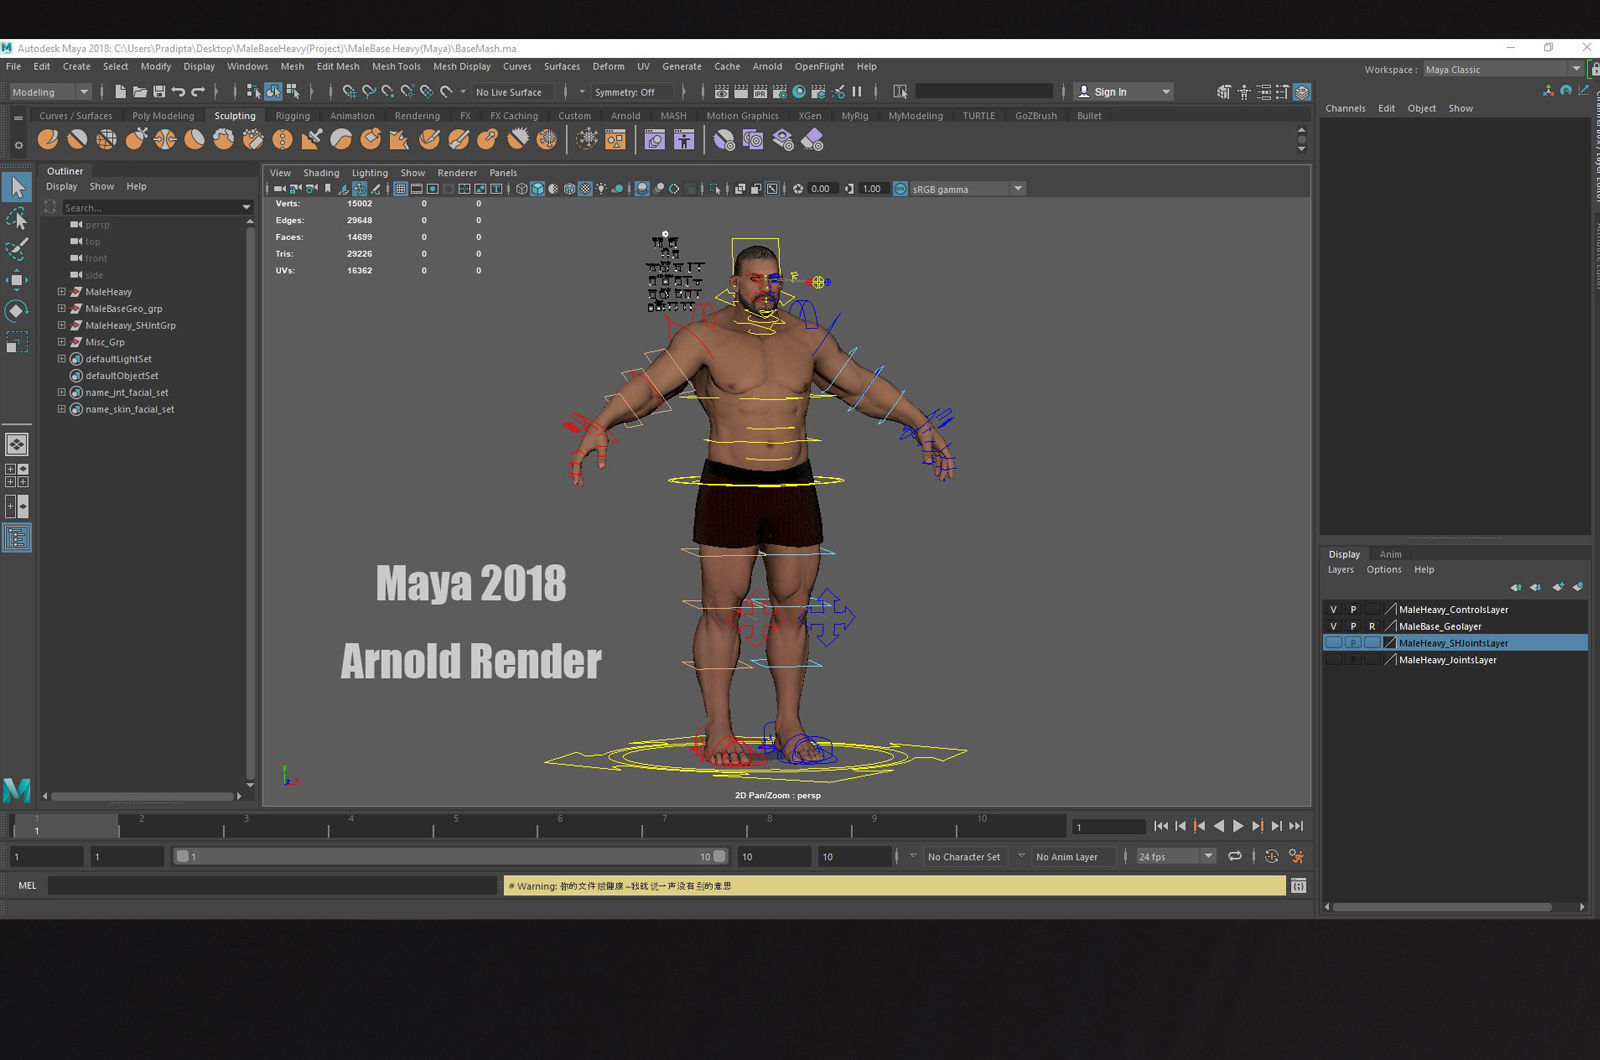
Task: Toggle loop playback mode button
Action: click(x=1235, y=856)
